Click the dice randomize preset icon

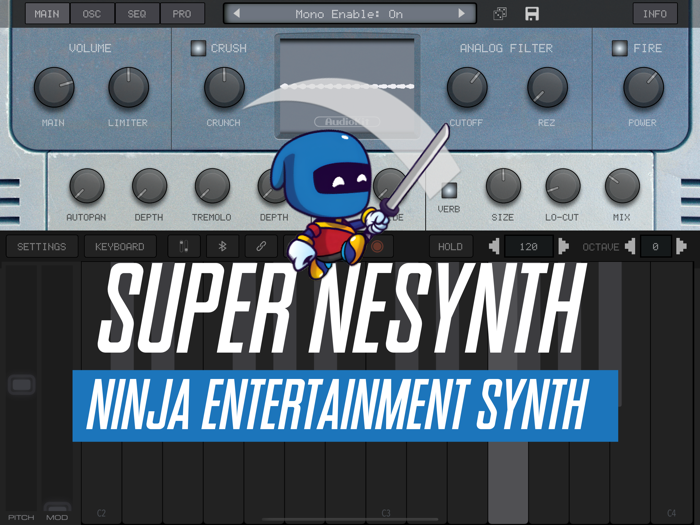500,14
